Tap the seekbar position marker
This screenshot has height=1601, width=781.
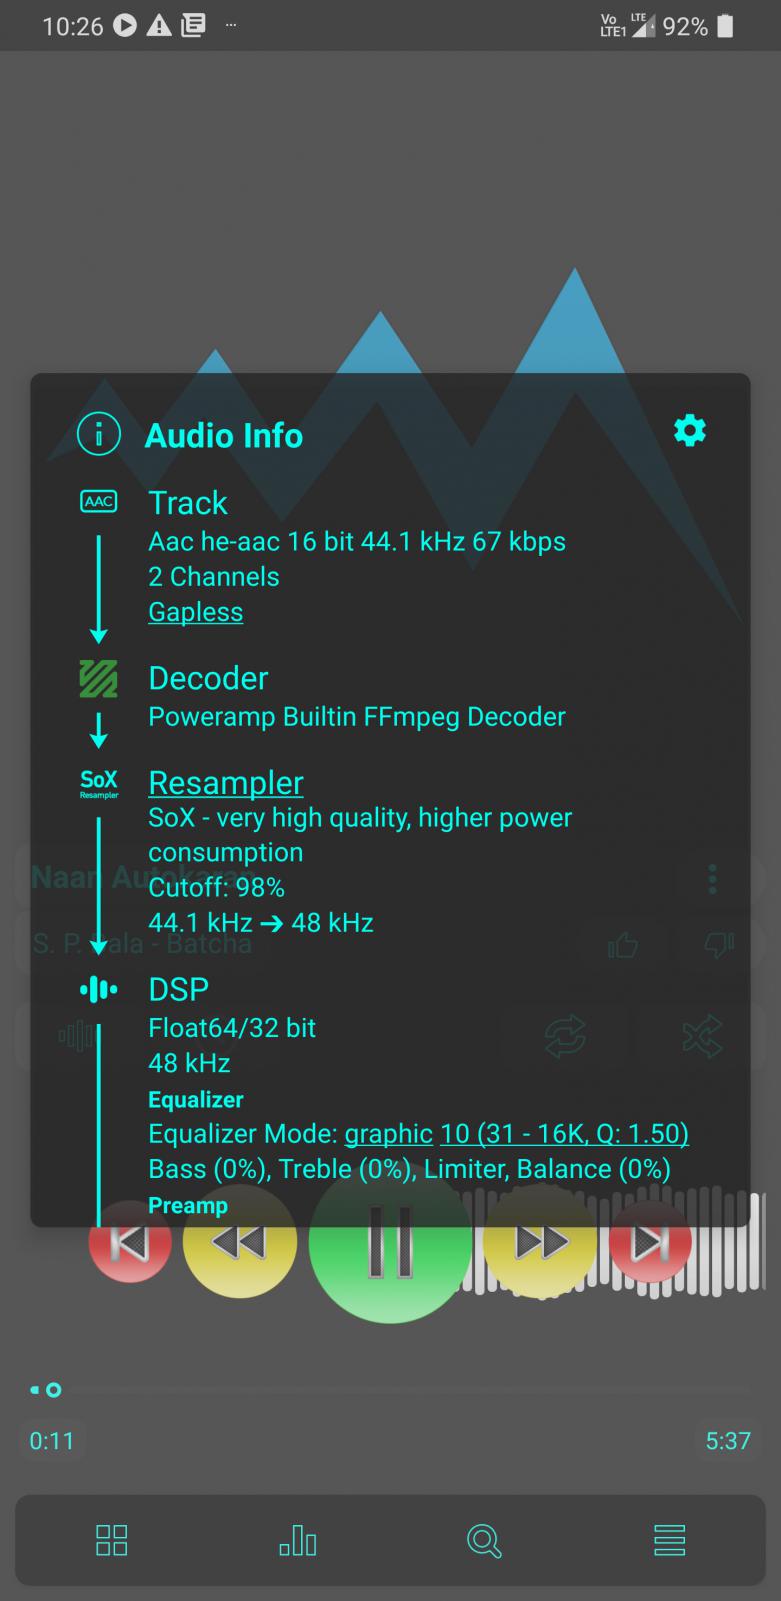coord(53,1390)
